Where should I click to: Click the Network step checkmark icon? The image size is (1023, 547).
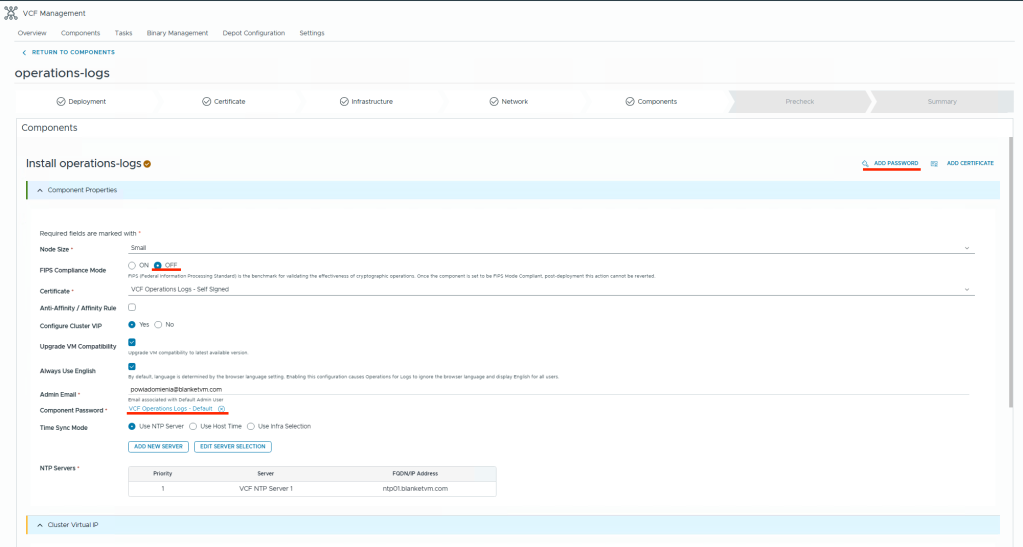(493, 101)
